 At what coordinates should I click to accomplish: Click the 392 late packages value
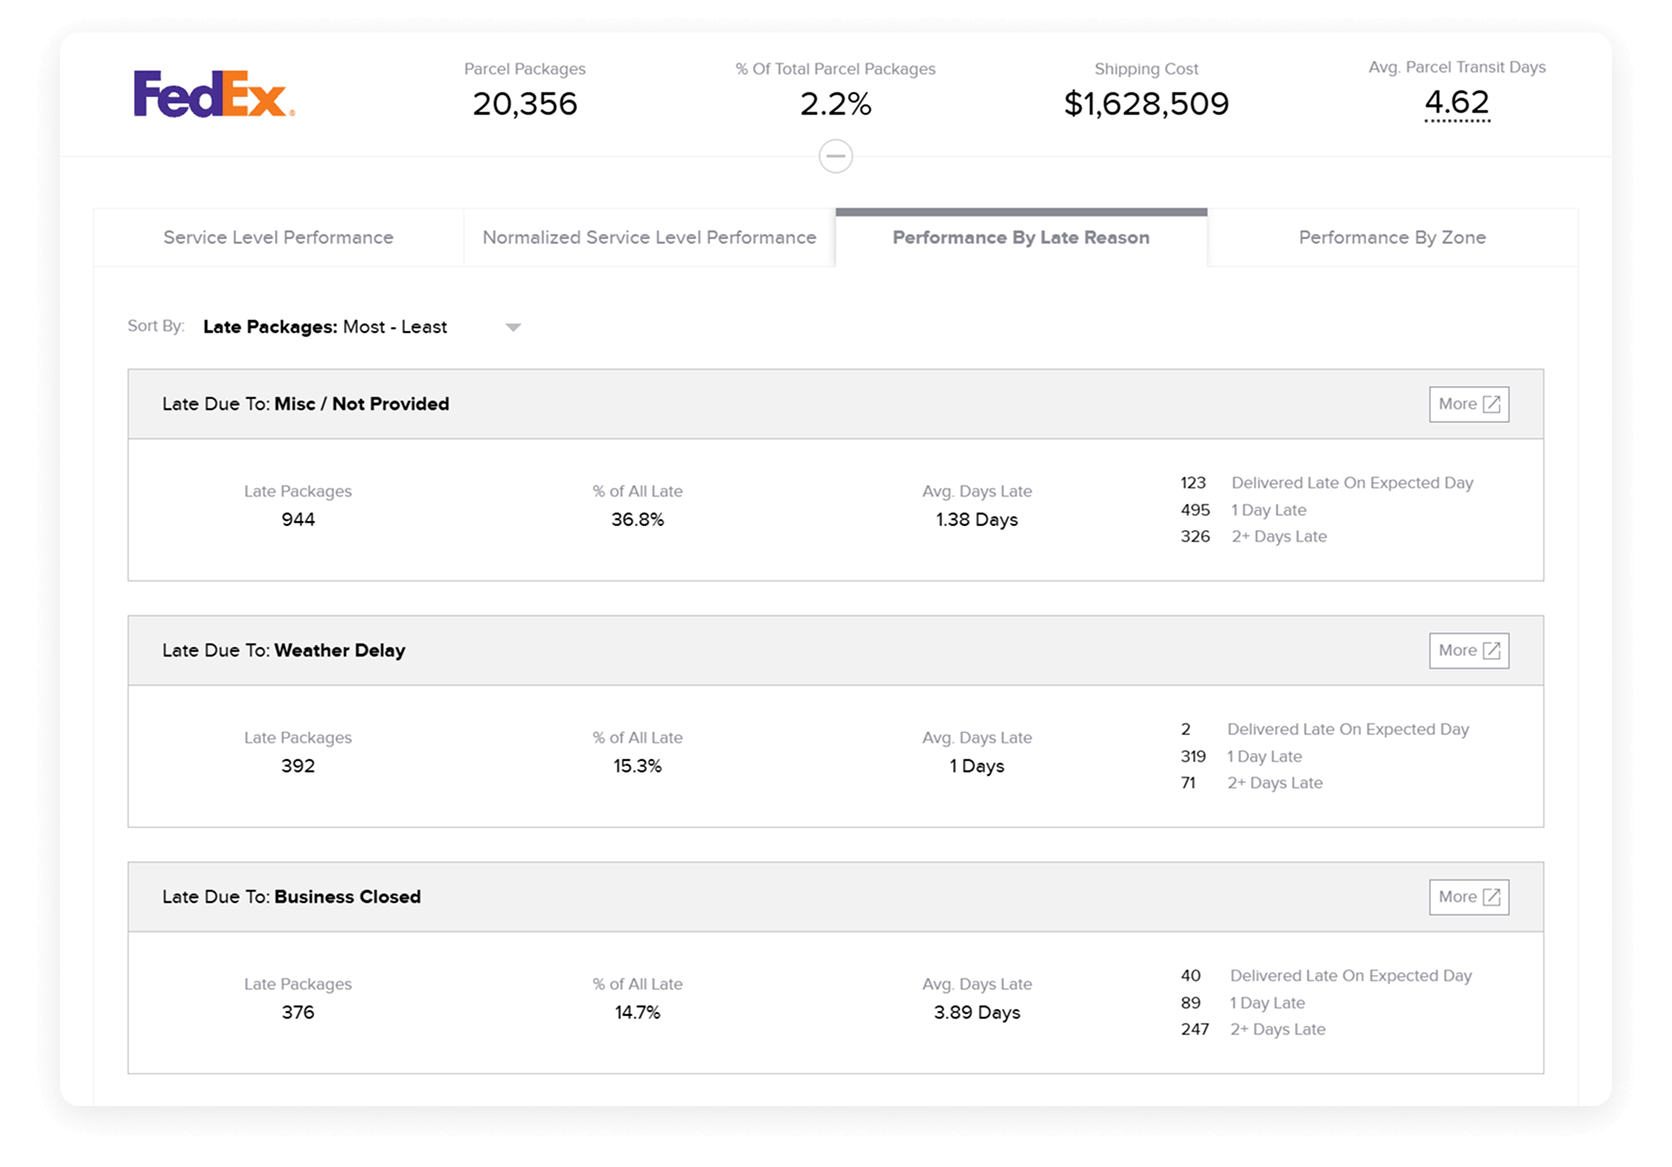298,766
